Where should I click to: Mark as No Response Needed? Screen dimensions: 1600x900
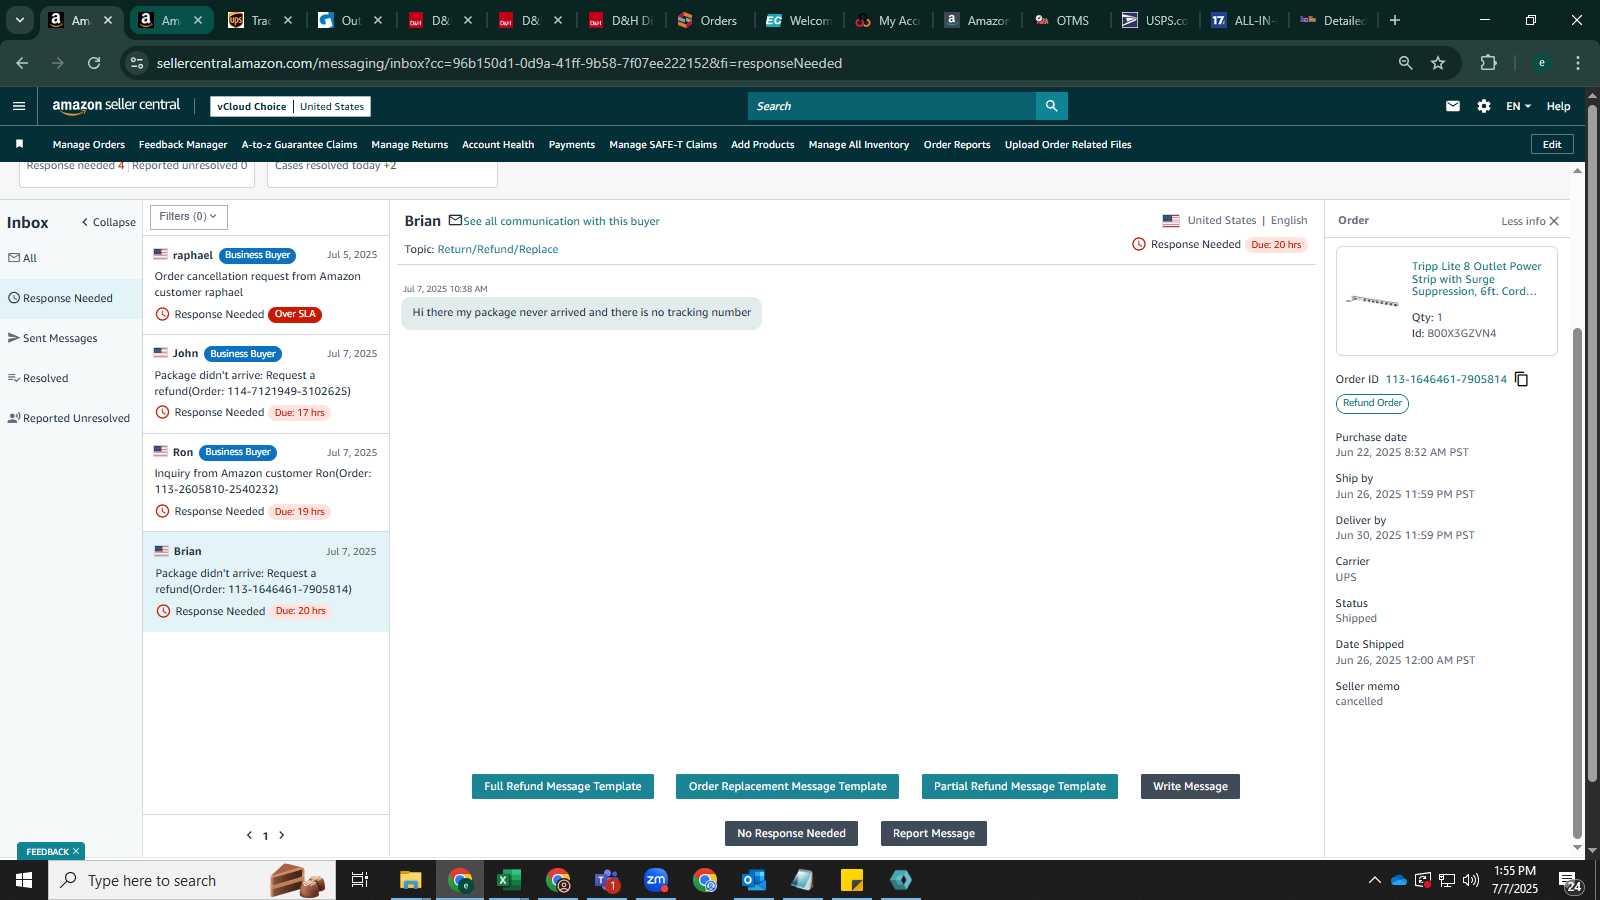tap(791, 833)
